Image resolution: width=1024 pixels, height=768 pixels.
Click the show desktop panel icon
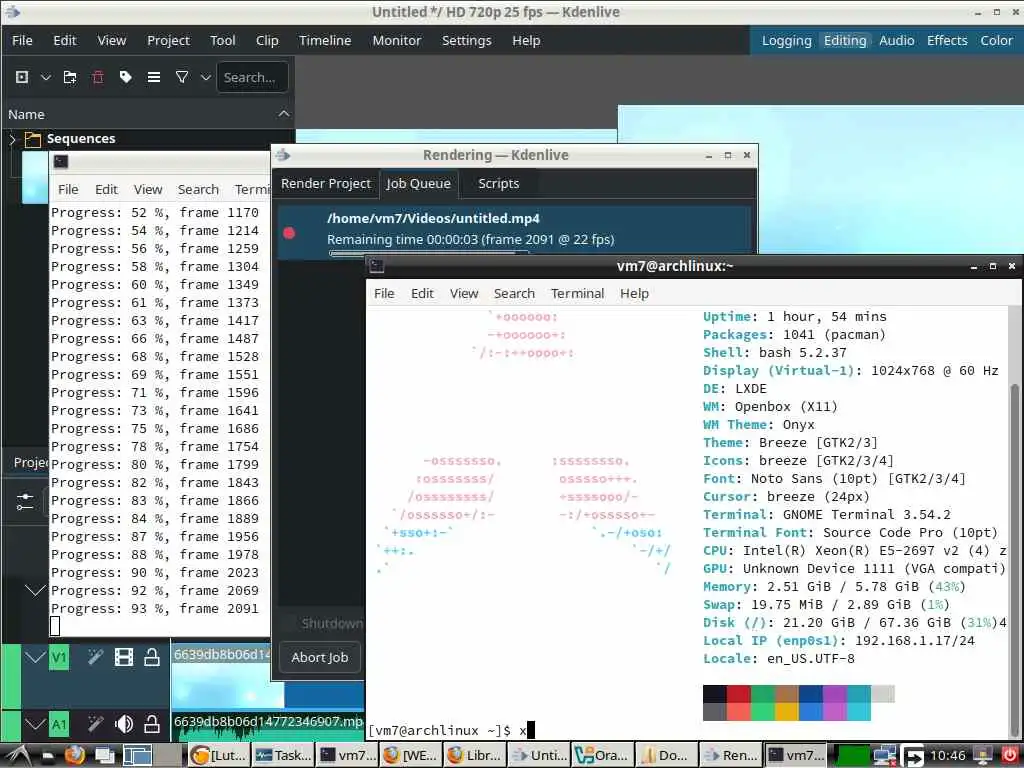coord(104,756)
